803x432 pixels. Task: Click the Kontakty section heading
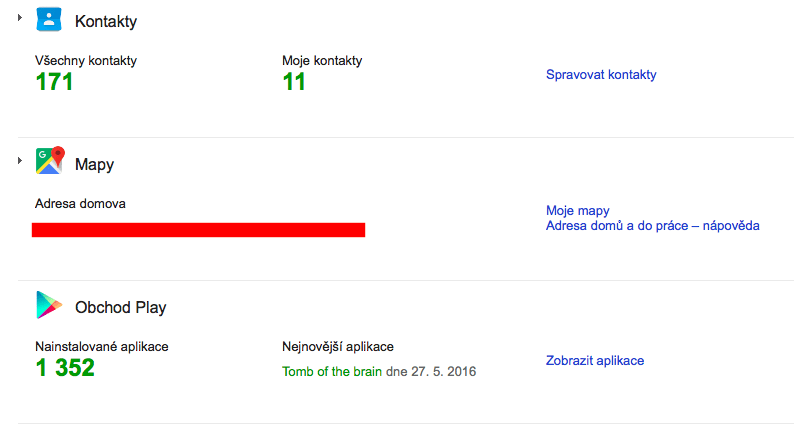coord(106,21)
